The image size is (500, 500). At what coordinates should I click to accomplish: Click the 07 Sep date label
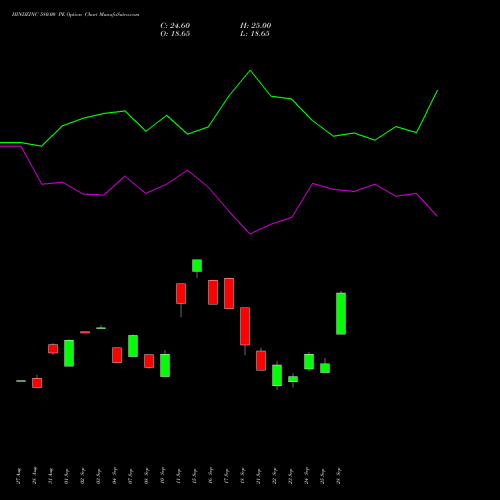131,476
